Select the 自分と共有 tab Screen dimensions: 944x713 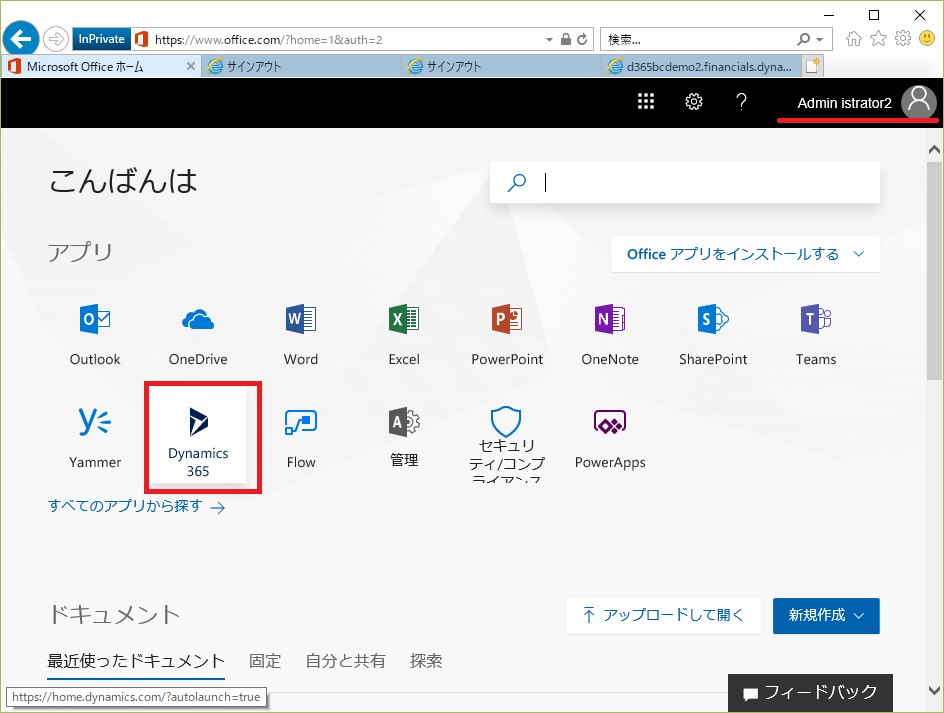pos(345,661)
